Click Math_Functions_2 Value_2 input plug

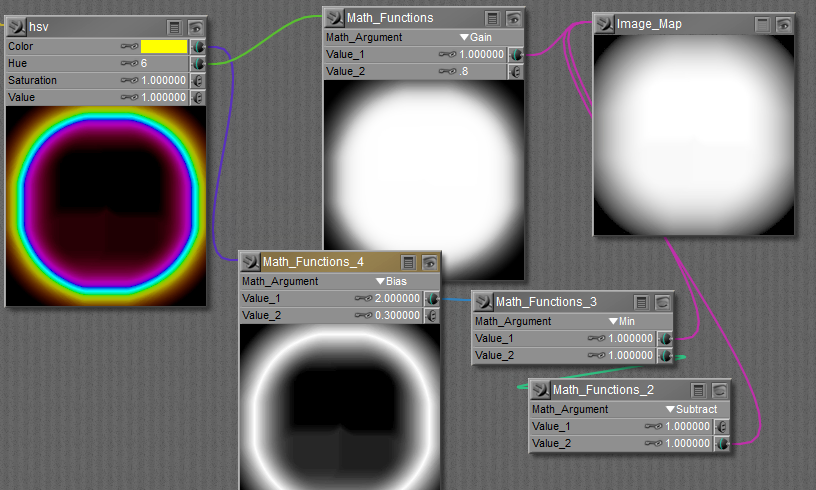click(x=722, y=444)
